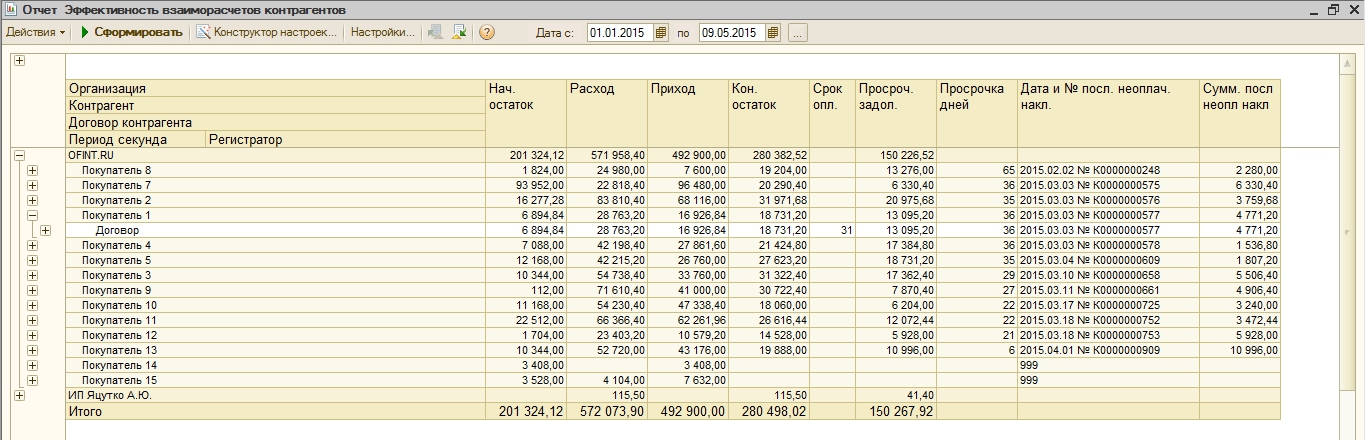1365x440 pixels.
Task: Click Дата и № посл. неоплач. накл. header
Action: (x=1108, y=113)
